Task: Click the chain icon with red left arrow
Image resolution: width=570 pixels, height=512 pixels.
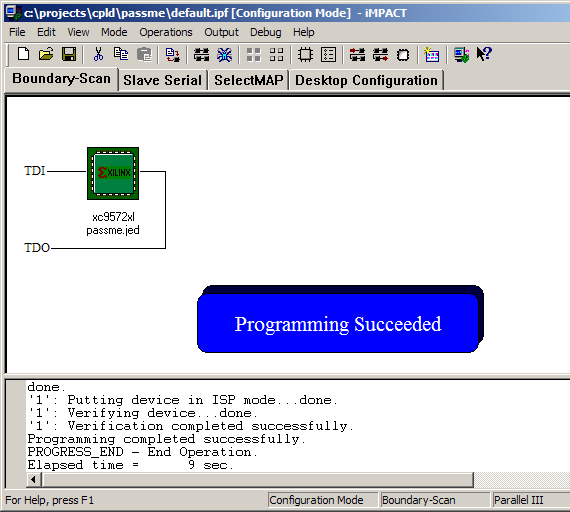Action: click(x=357, y=55)
